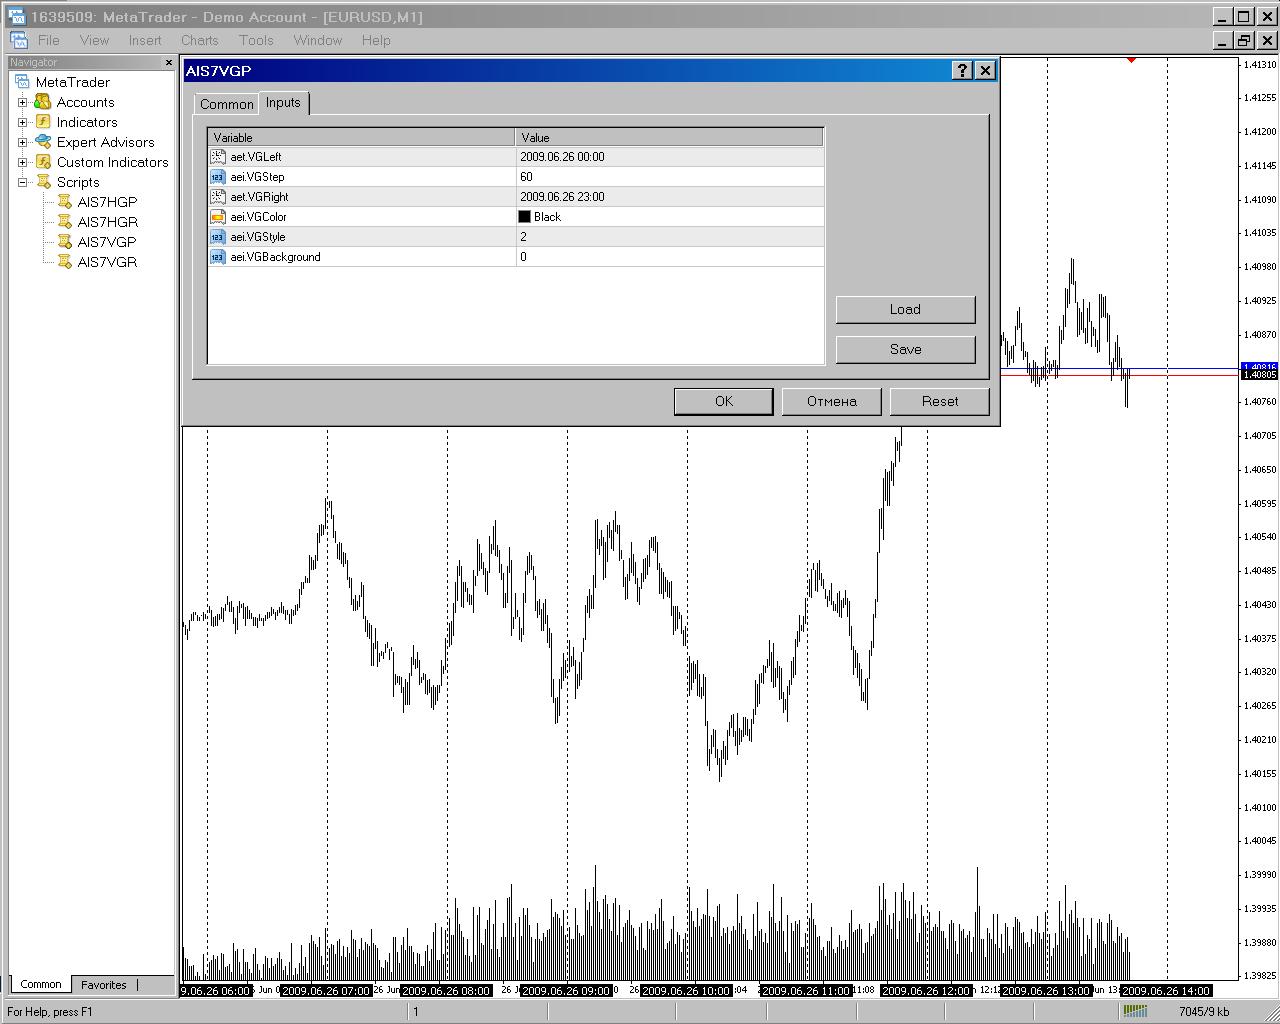Click the connection status bars icon
This screenshot has width=1280, height=1024.
pos(1134,1011)
